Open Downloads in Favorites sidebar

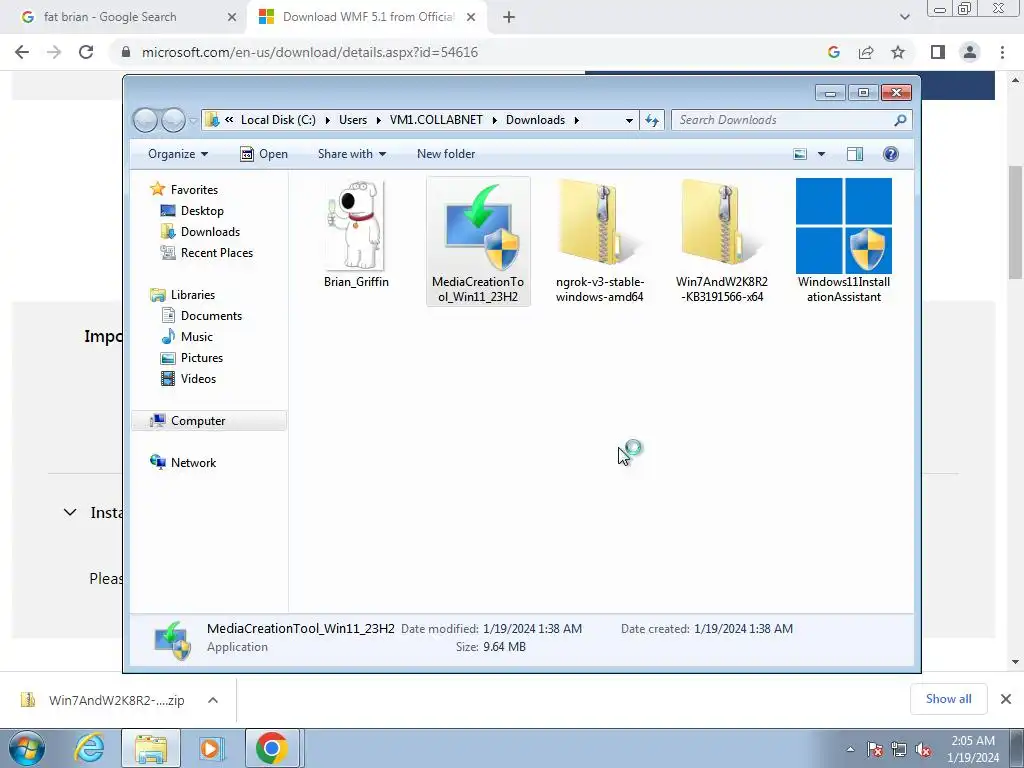pyautogui.click(x=210, y=232)
